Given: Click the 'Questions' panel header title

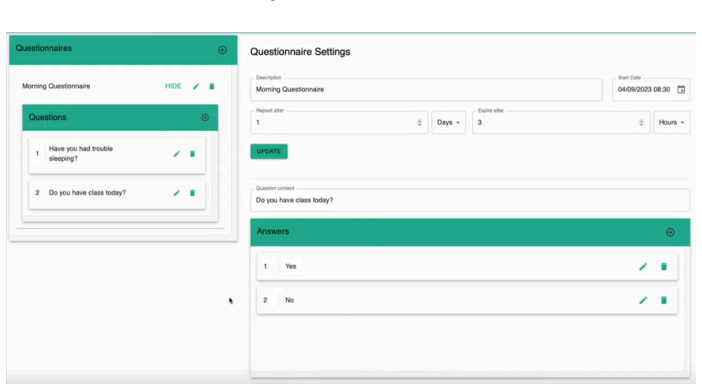Looking at the screenshot, I should pos(47,117).
